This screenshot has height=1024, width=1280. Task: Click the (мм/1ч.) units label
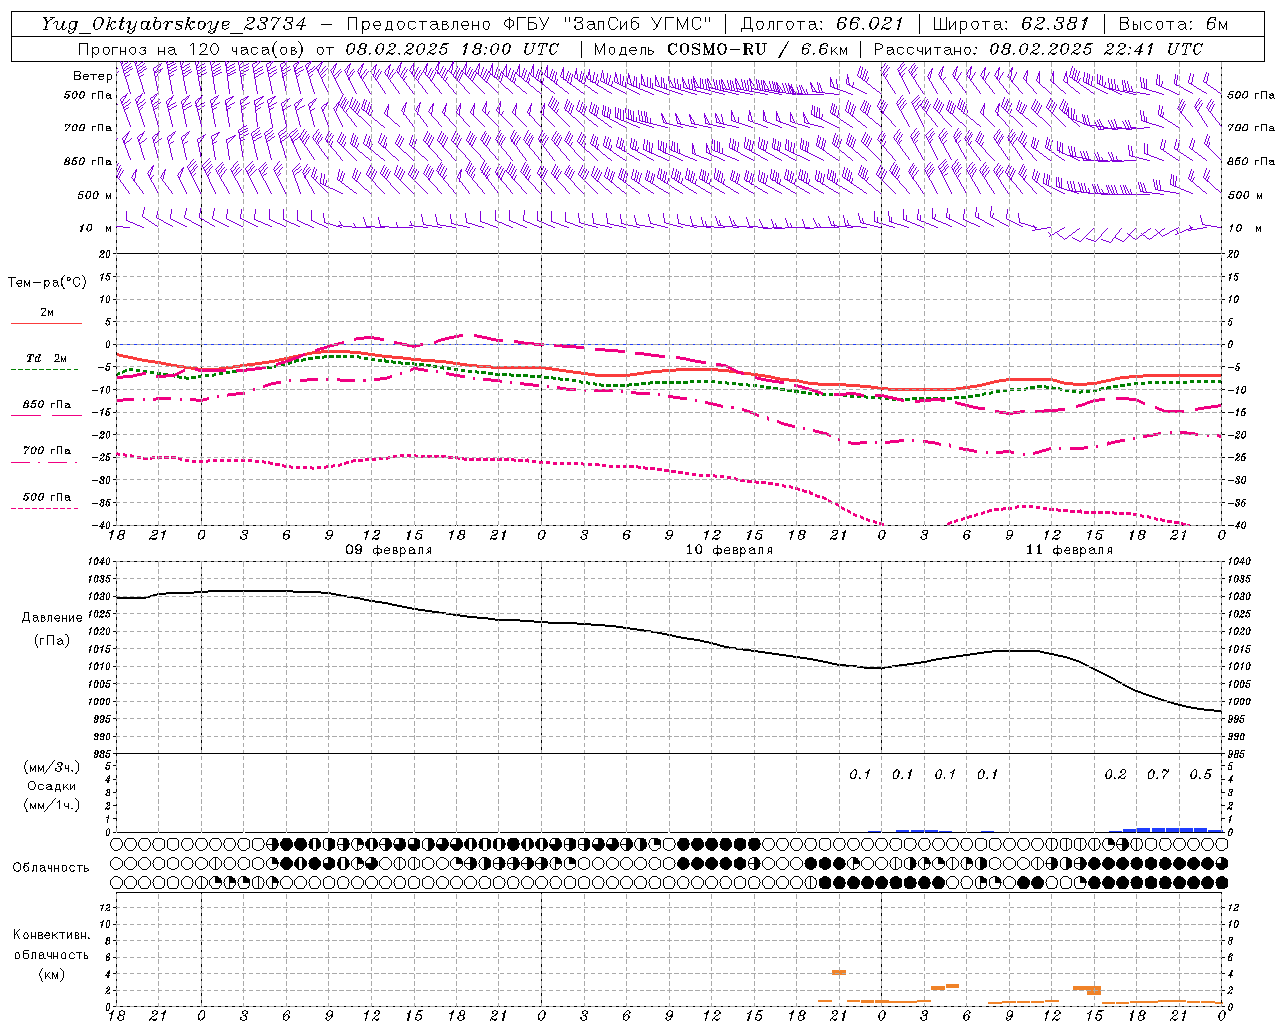coord(52,805)
